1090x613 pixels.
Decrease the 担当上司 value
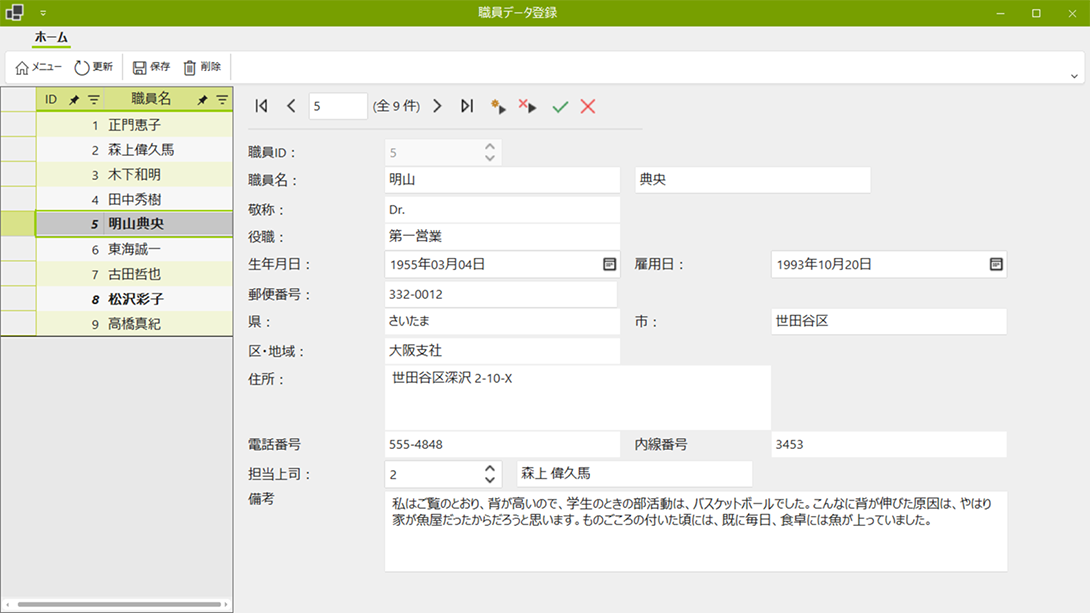point(490,480)
